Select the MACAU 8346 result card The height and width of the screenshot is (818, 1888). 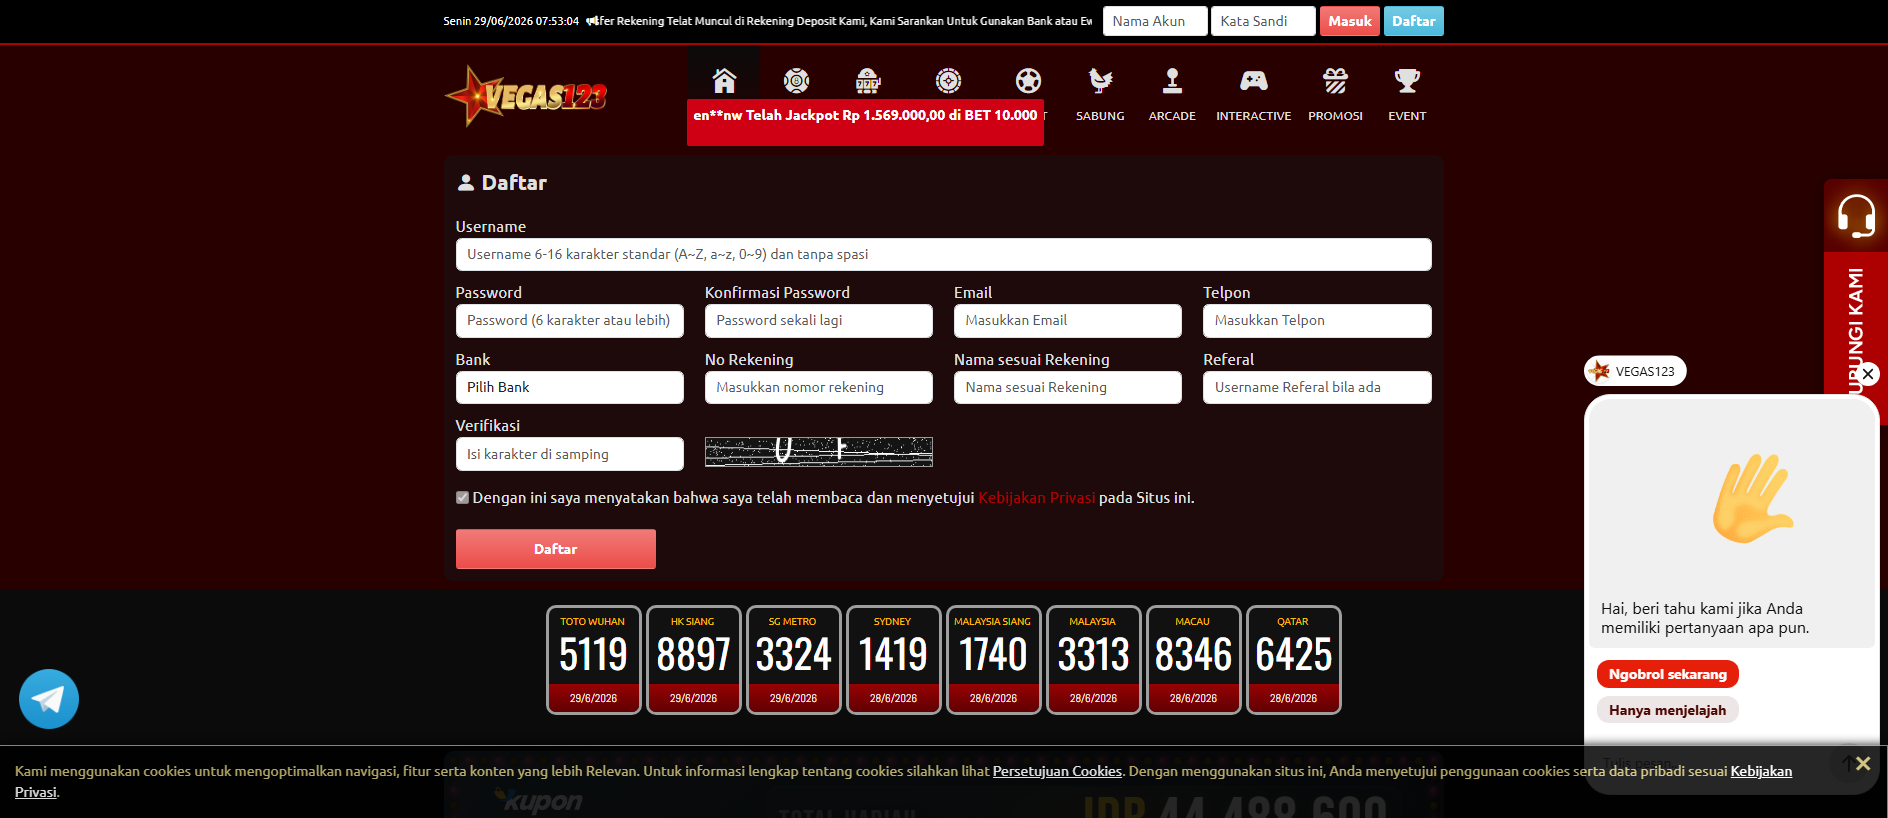1193,660
